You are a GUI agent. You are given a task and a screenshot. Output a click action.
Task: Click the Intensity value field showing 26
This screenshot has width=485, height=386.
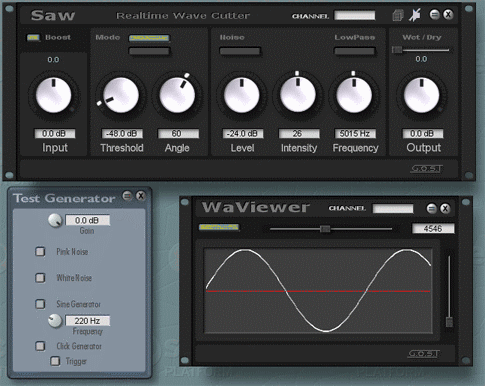pyautogui.click(x=299, y=134)
